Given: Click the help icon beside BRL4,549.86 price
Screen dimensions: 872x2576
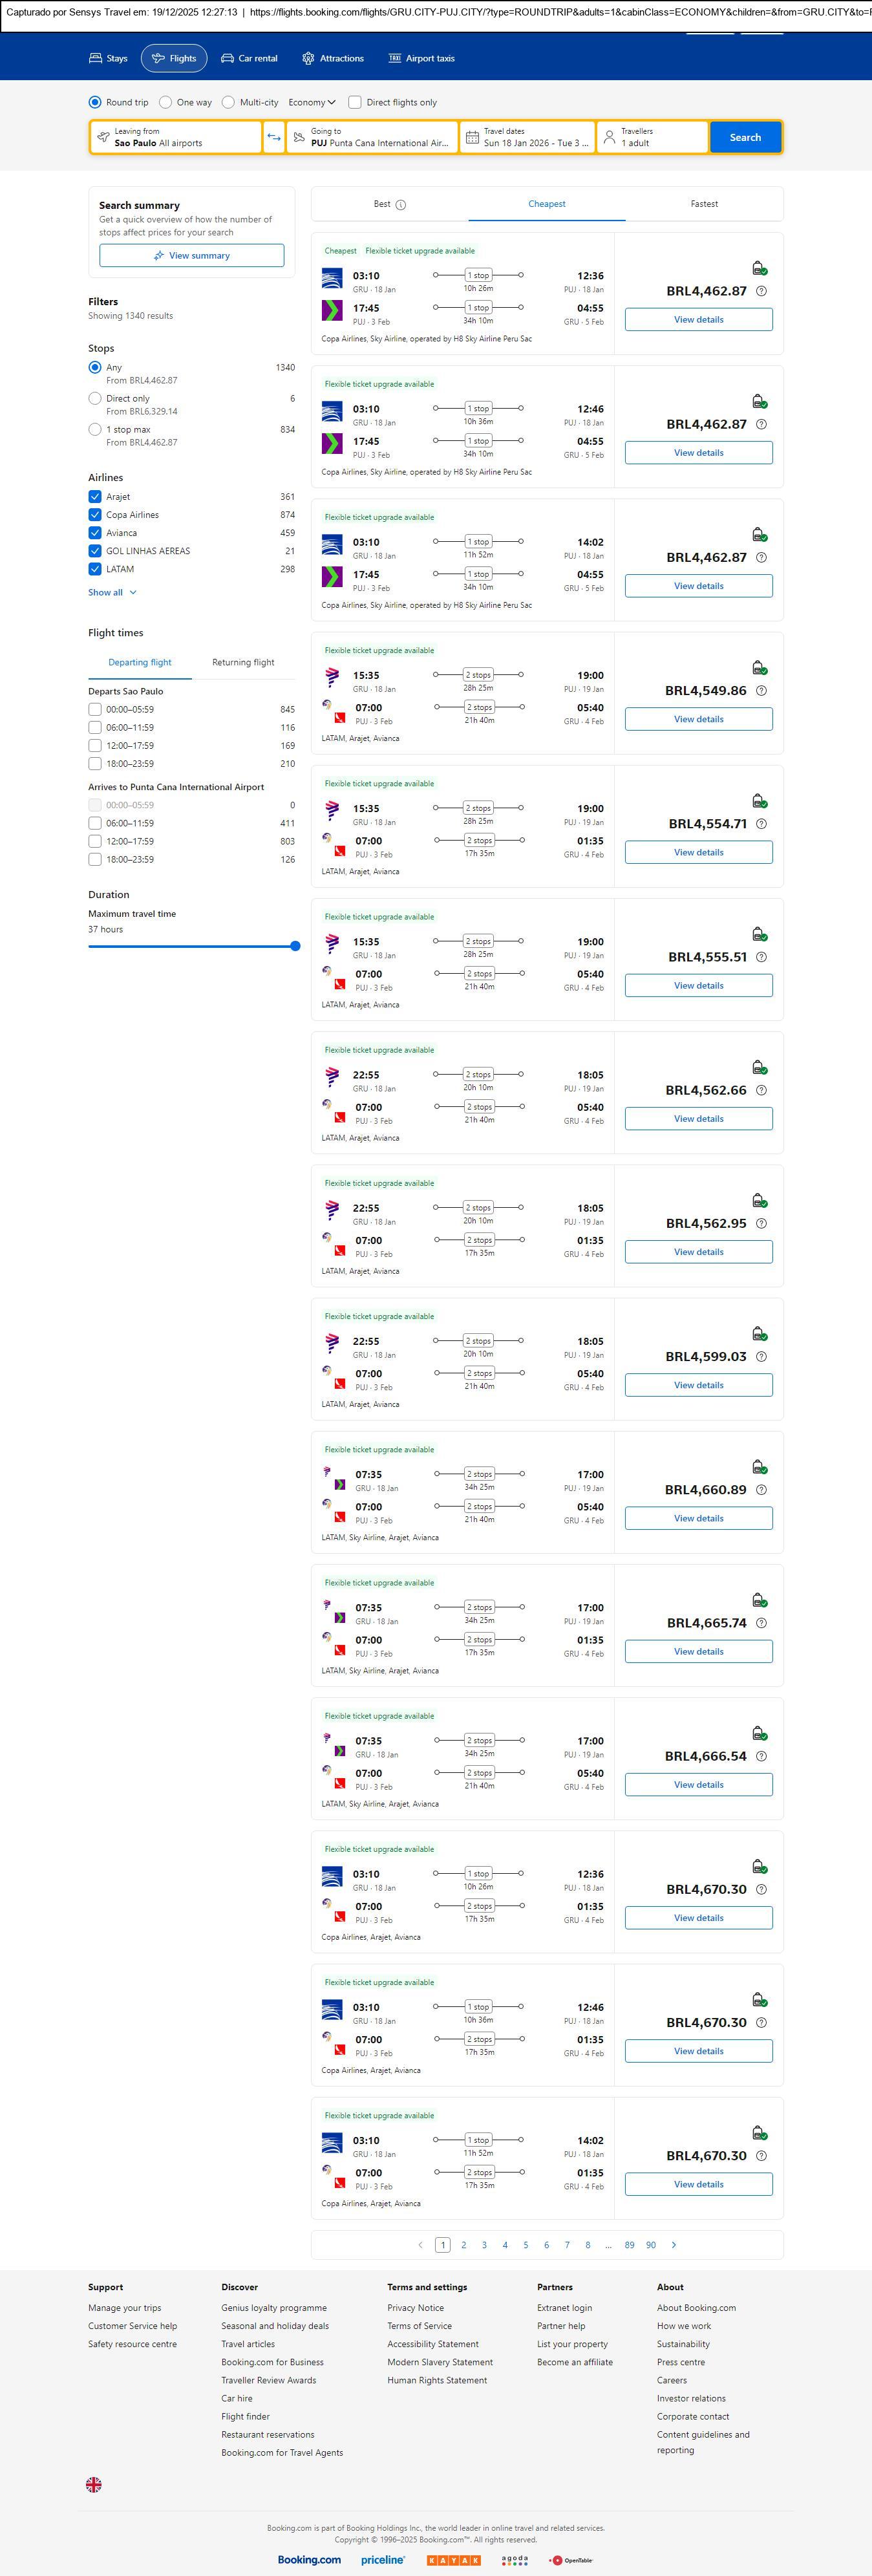Looking at the screenshot, I should [x=761, y=691].
